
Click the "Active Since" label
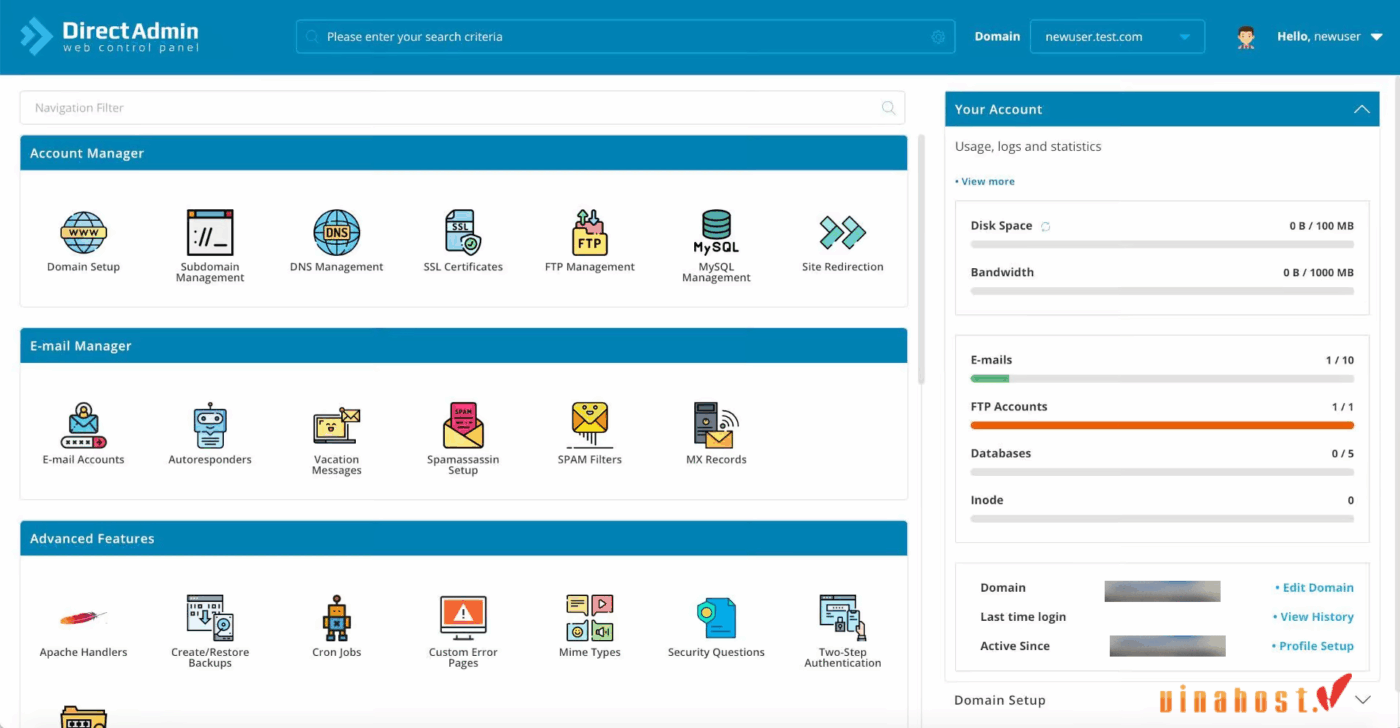tap(1015, 646)
